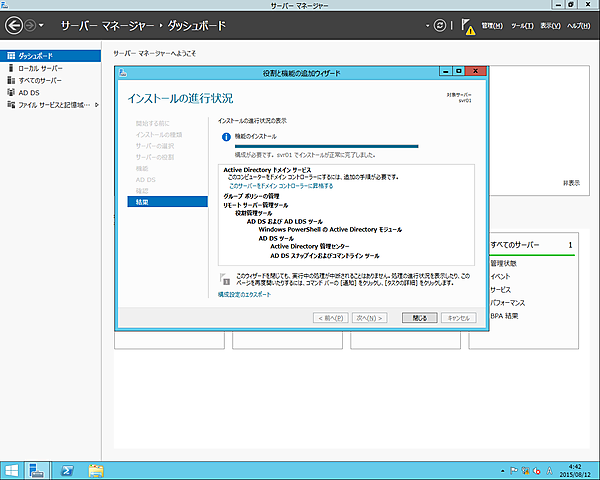Select ローカル サーバー in the sidebar

(40, 67)
